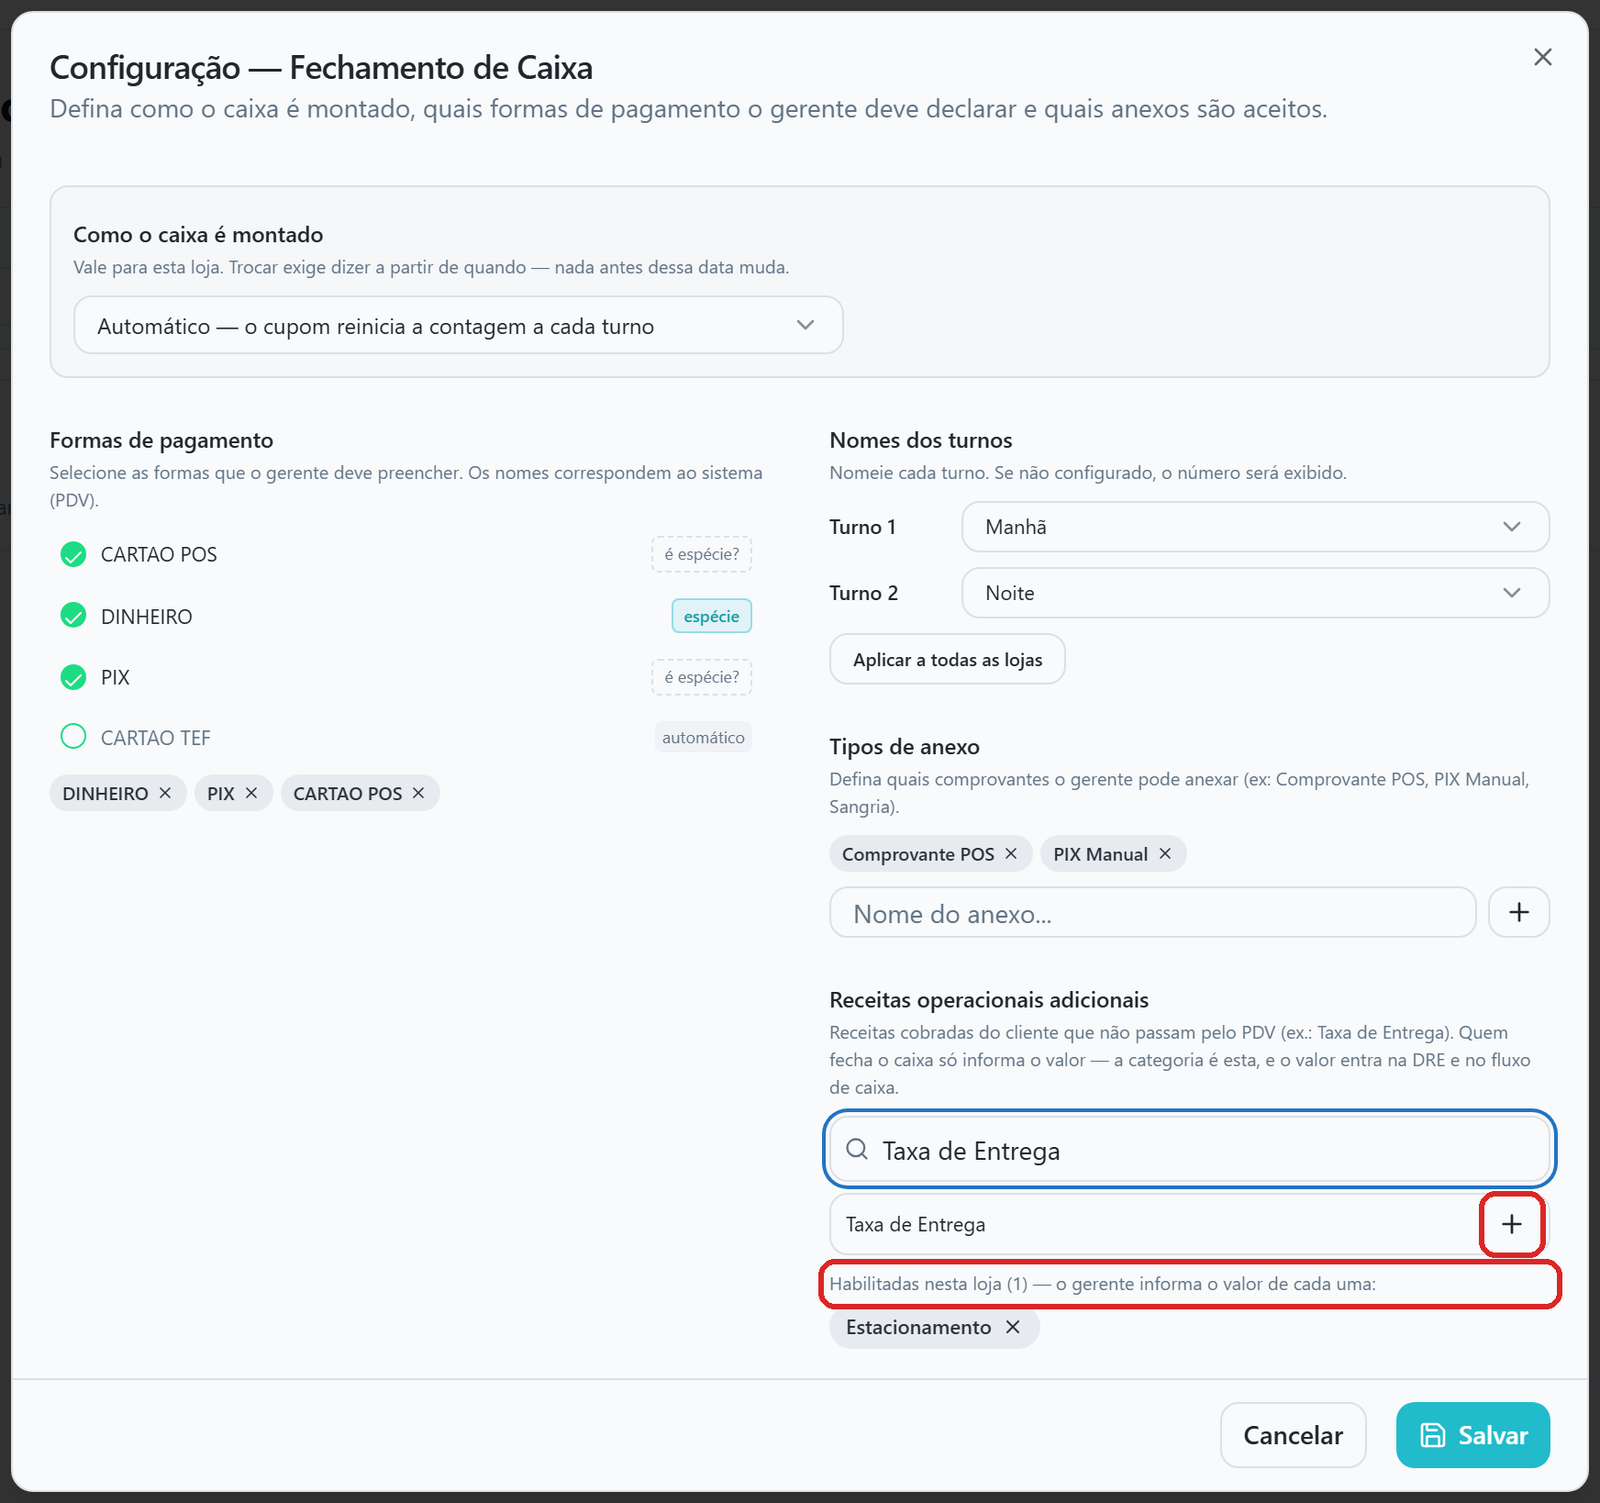Remove the Estacionamento revenue chip
This screenshot has width=1600, height=1503.
[1013, 1327]
